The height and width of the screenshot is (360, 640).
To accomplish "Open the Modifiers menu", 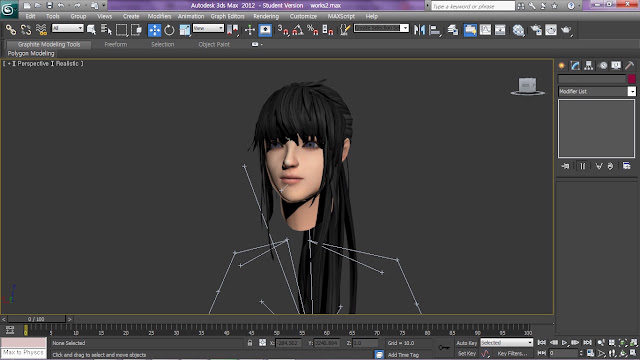I will pyautogui.click(x=160, y=16).
